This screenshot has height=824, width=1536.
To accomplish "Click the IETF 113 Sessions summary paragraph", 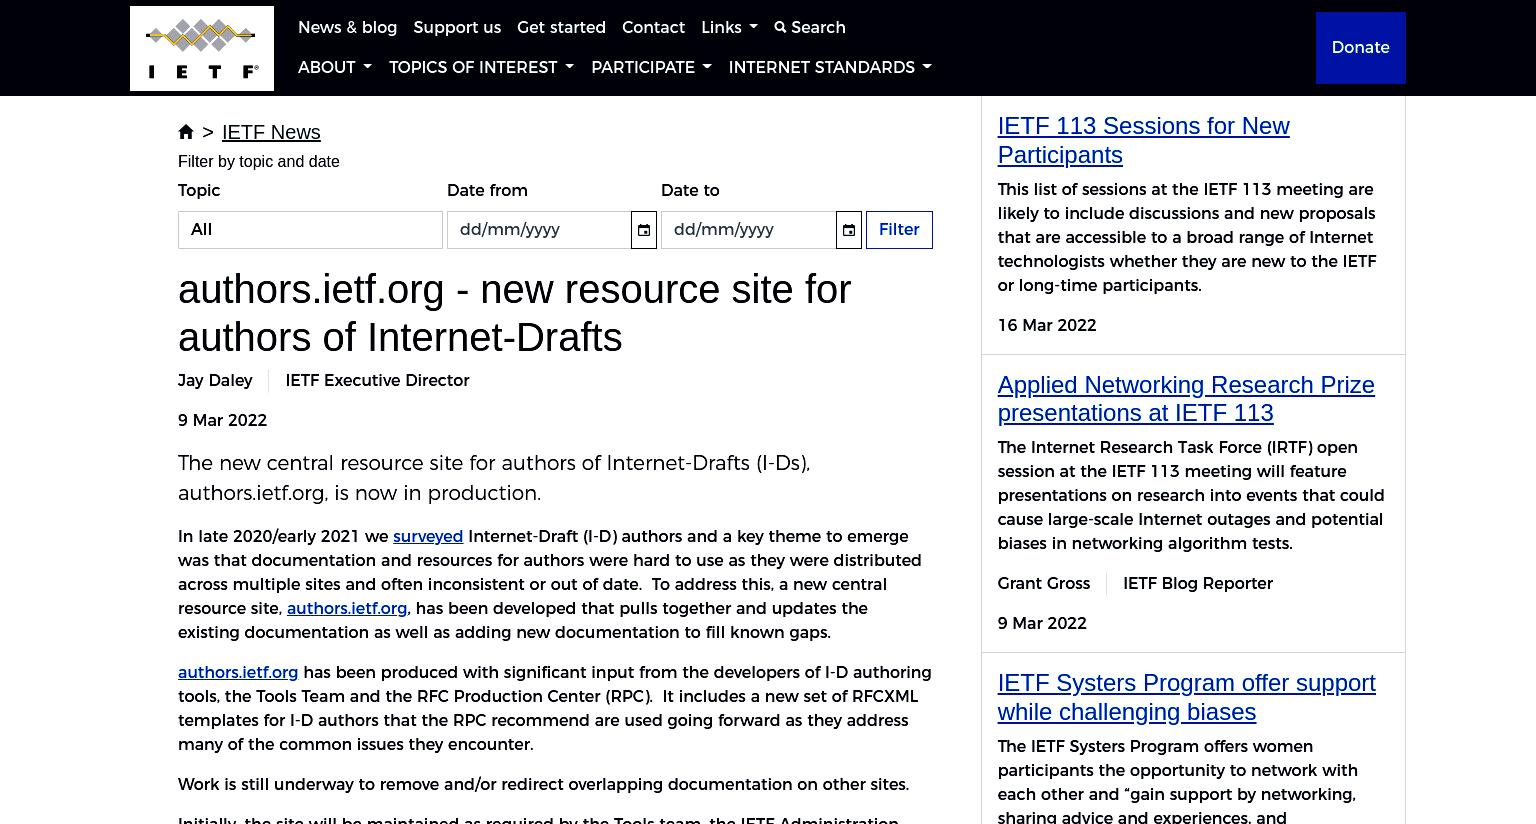I will click(x=1187, y=237).
